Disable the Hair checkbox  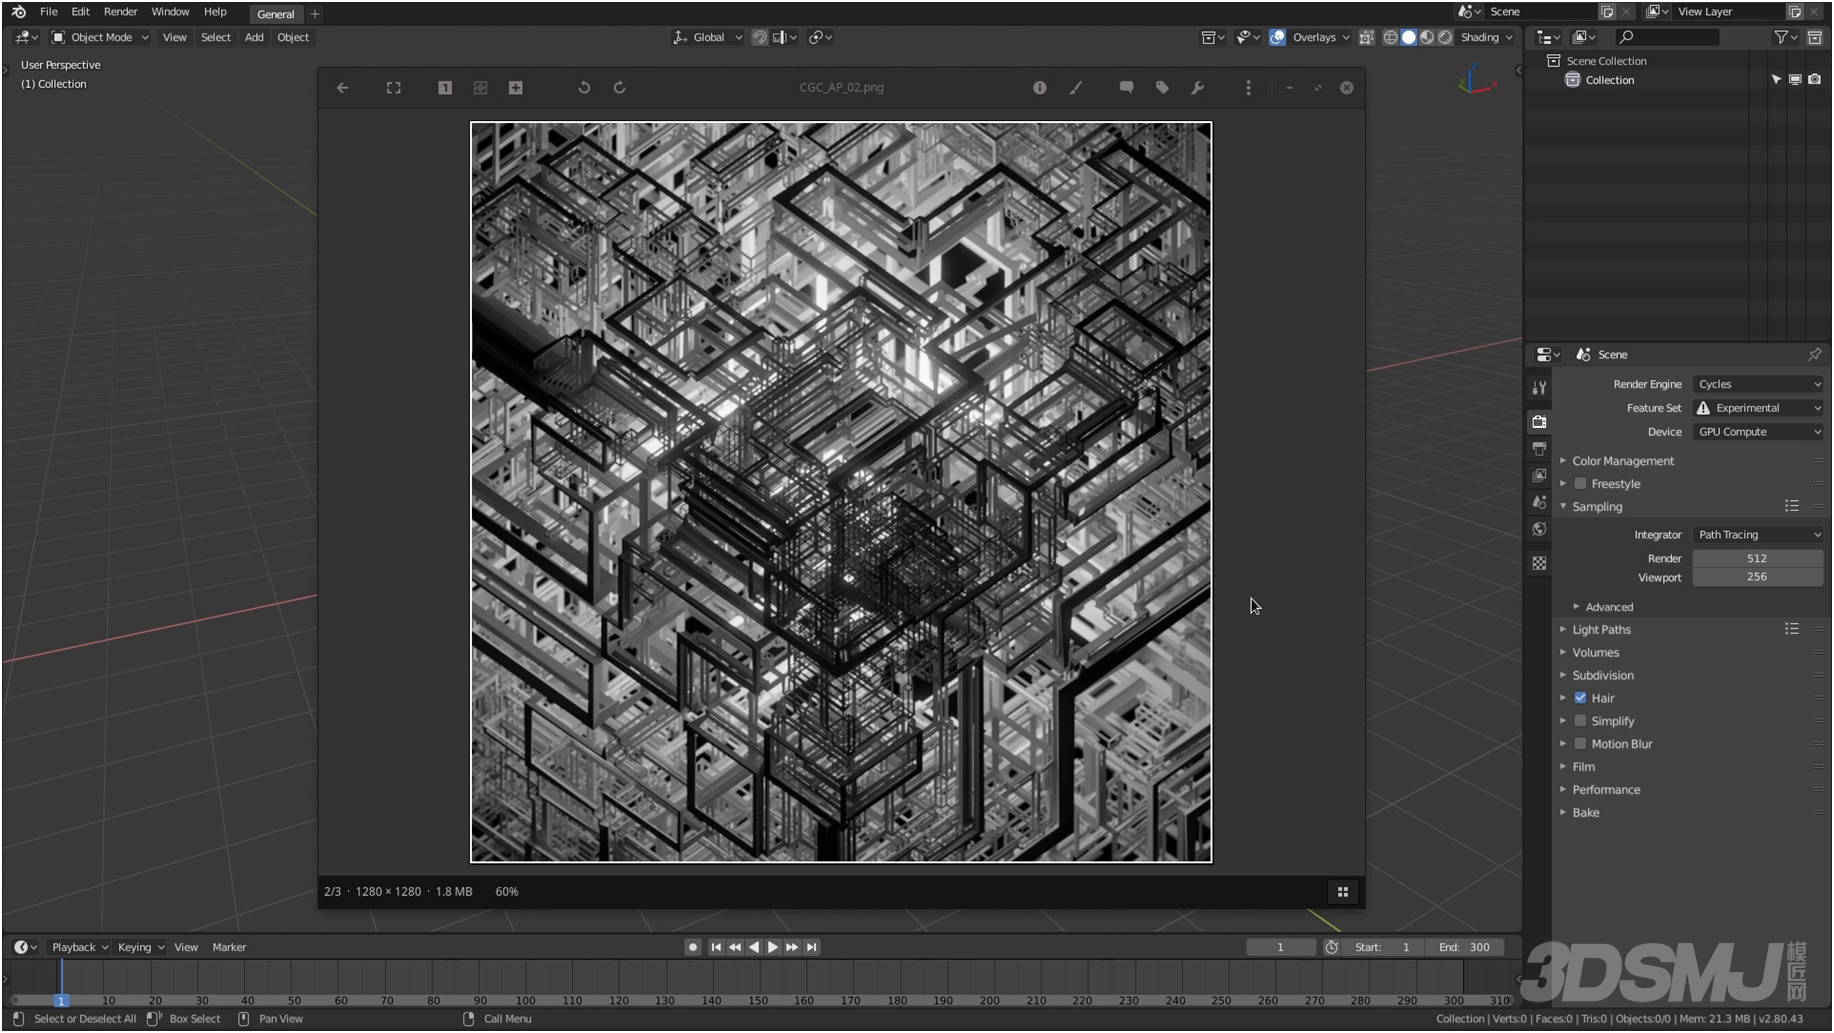click(1580, 698)
